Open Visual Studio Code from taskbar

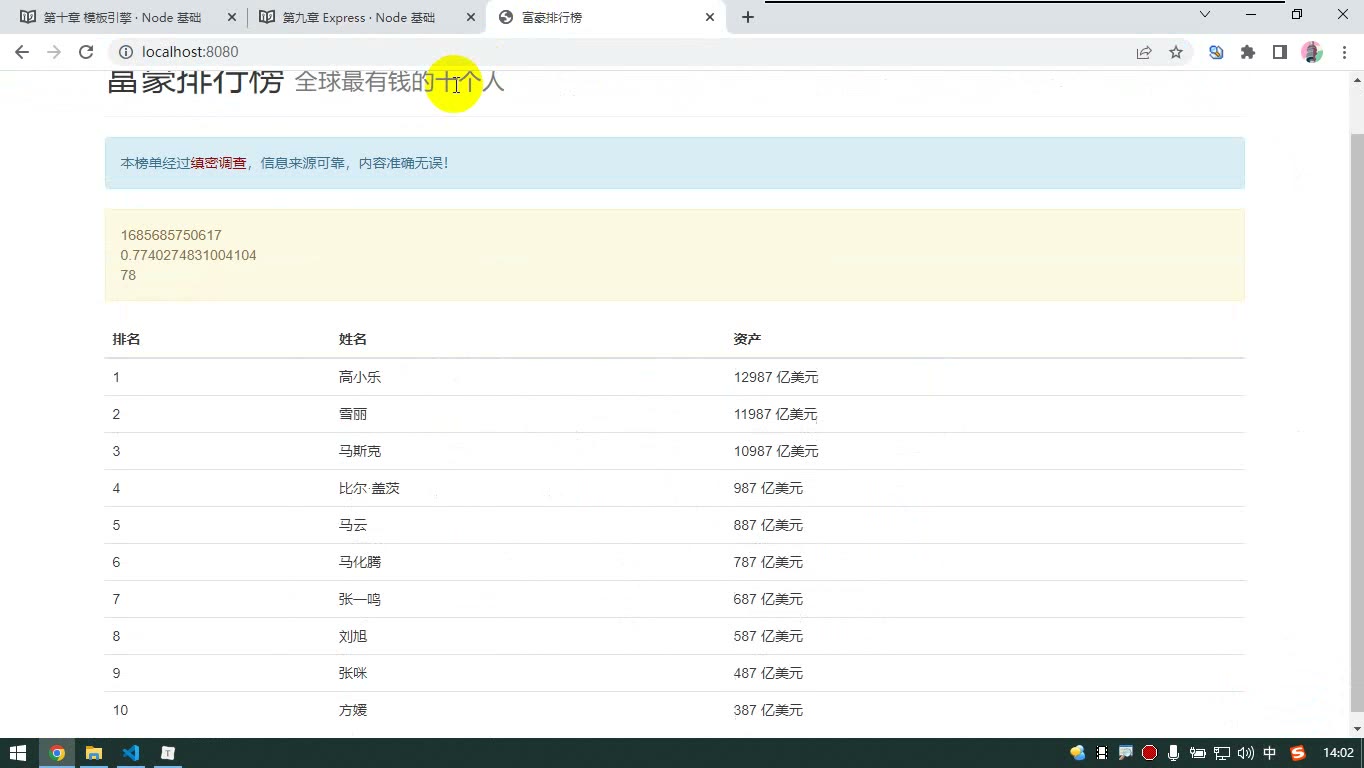[x=131, y=753]
